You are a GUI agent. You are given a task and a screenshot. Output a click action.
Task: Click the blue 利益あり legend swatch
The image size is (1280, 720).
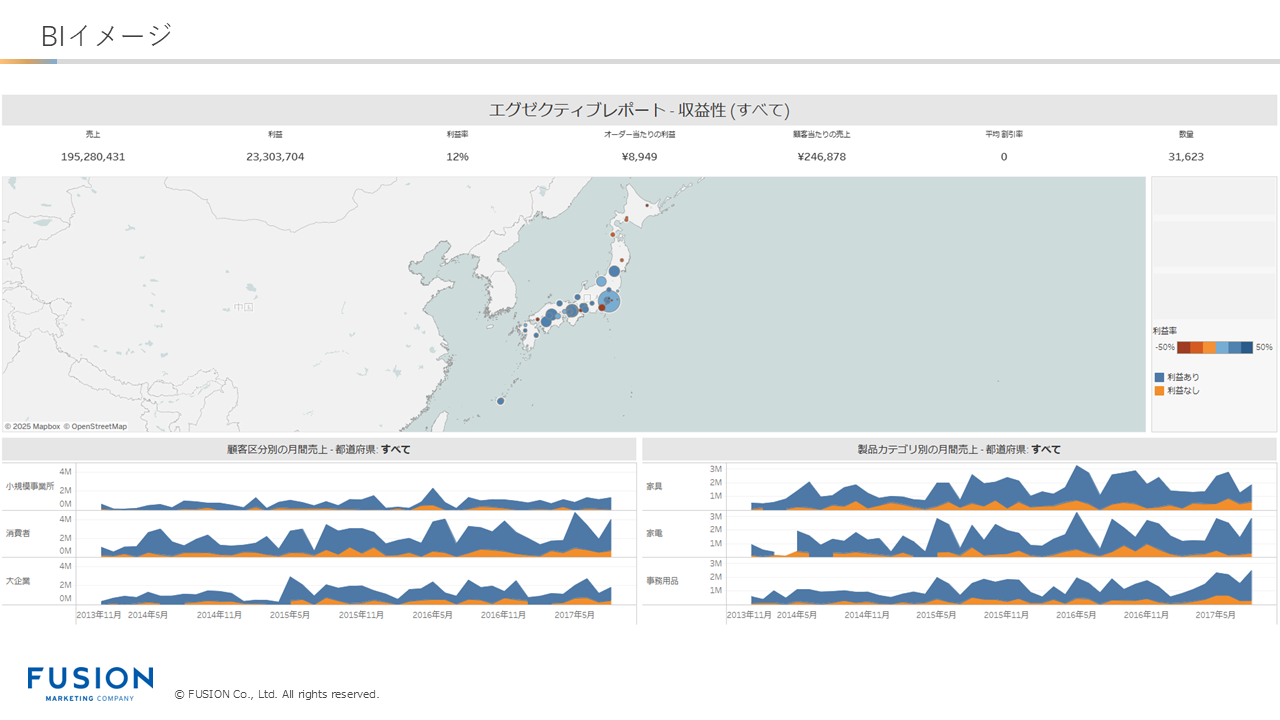coord(1159,377)
